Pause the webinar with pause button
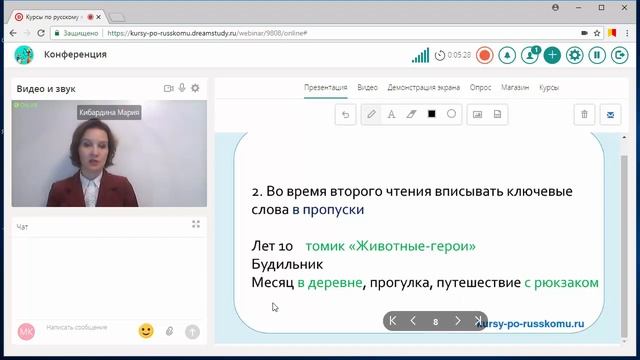640x360 pixels. [597, 55]
